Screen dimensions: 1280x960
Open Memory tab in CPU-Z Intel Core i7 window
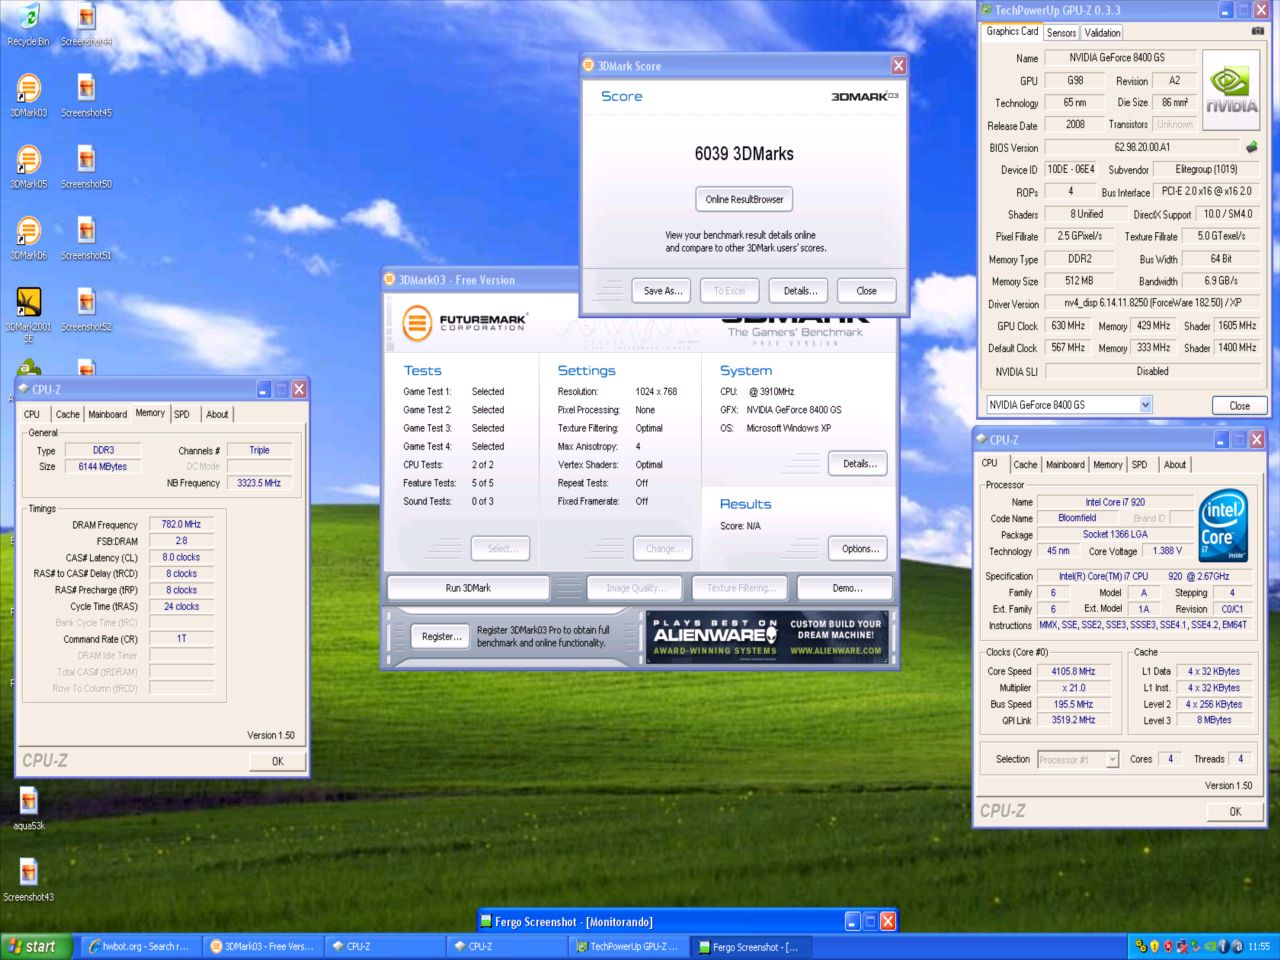[1107, 464]
